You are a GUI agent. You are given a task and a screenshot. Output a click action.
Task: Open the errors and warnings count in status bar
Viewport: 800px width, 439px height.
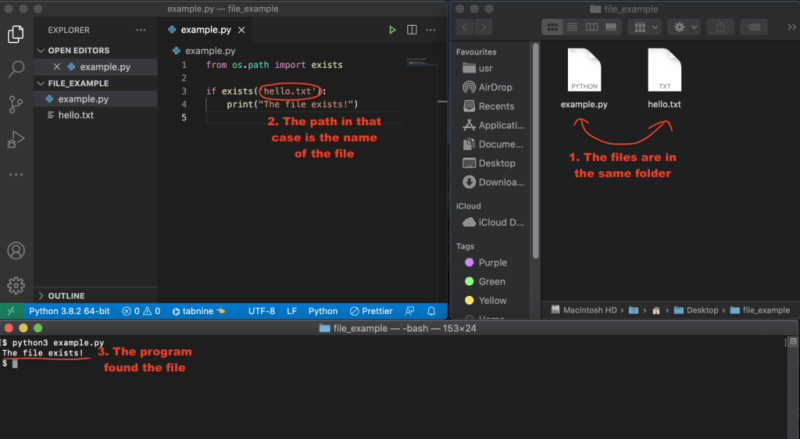[x=141, y=311]
